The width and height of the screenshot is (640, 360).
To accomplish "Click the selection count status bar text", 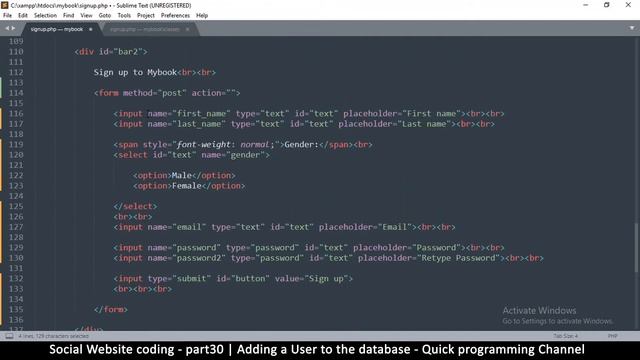I will point(53,336).
